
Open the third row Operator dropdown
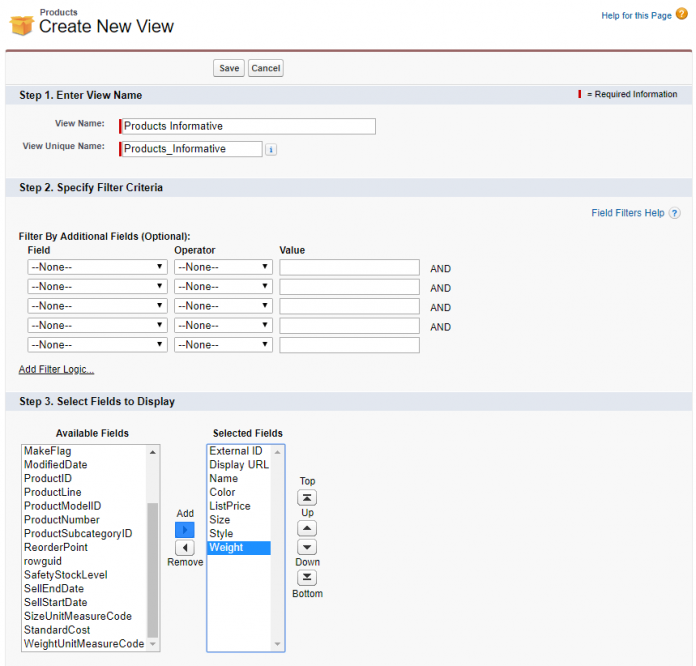point(223,306)
